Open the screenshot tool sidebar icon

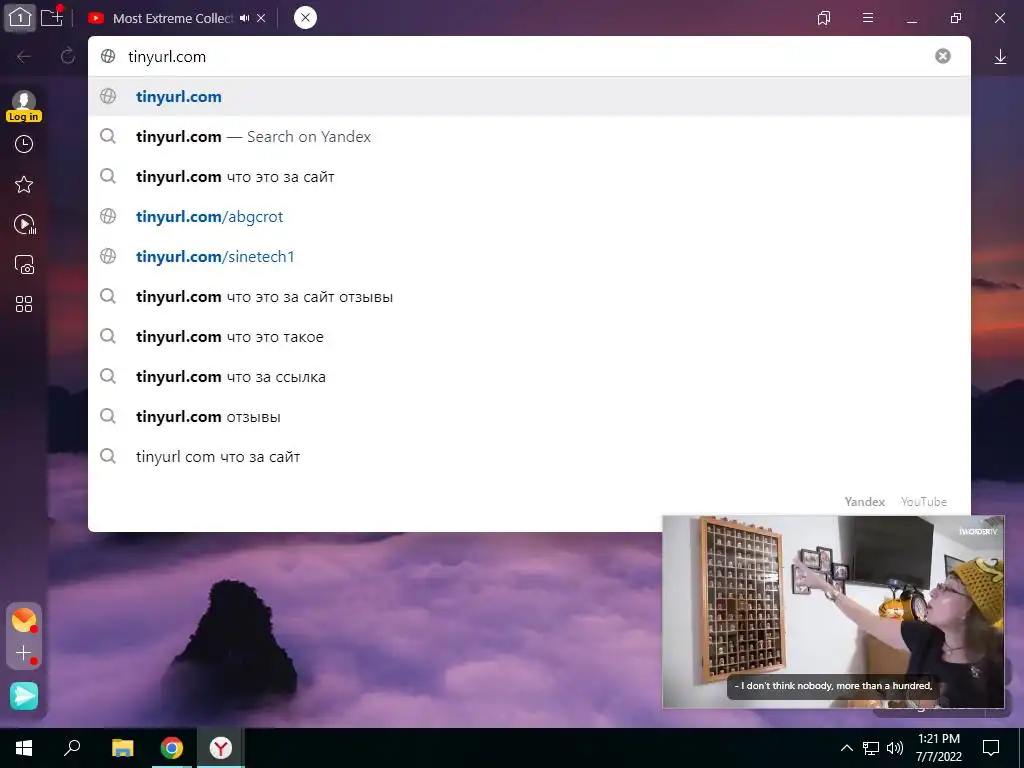tap(25, 264)
